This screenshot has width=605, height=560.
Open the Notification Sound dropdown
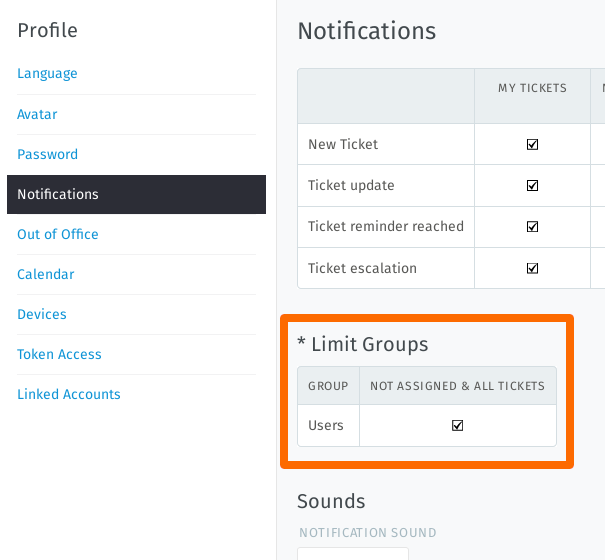click(352, 553)
